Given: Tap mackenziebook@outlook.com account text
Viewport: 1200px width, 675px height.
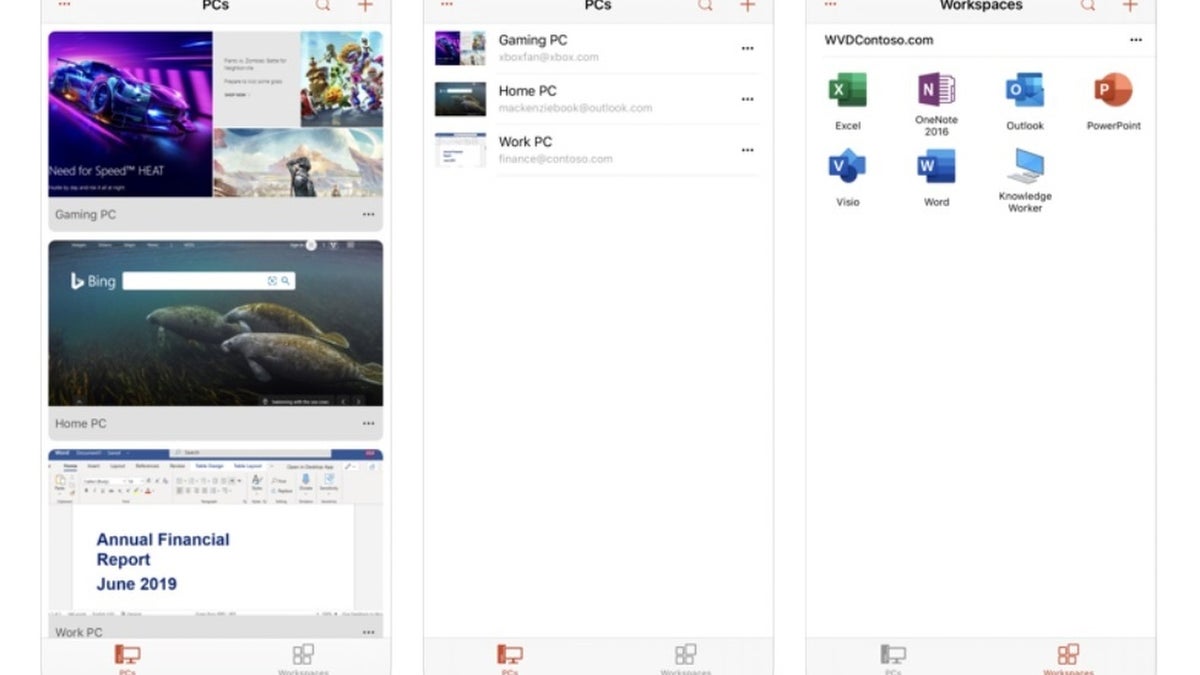Looking at the screenshot, I should point(576,108).
